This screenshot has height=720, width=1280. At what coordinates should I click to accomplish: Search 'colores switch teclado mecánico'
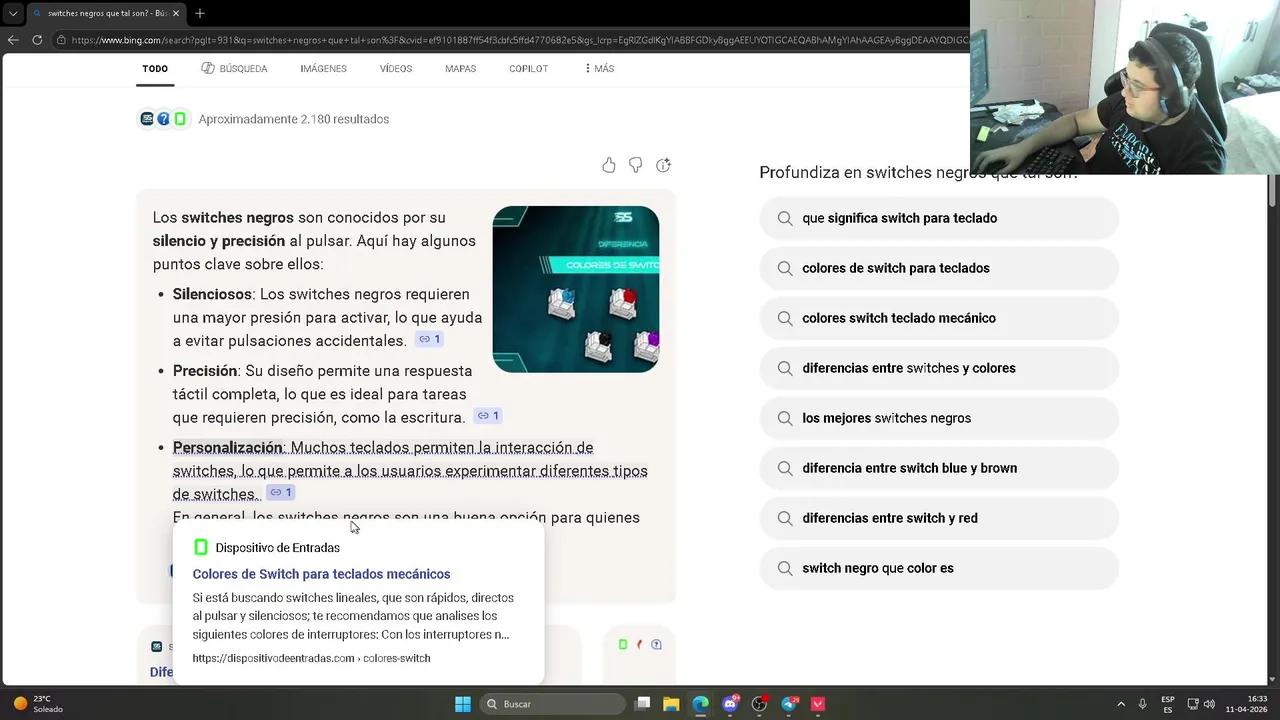939,318
